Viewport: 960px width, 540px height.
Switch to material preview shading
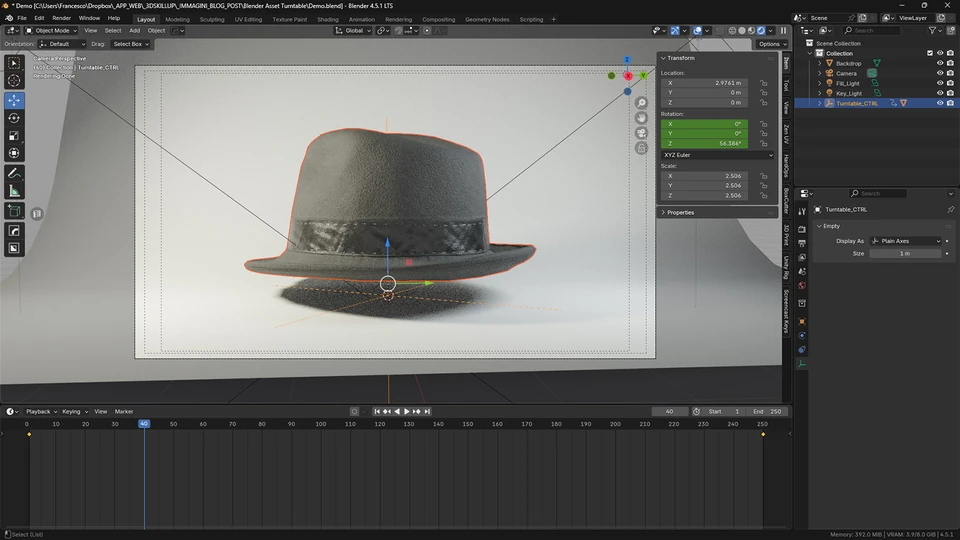coord(752,31)
